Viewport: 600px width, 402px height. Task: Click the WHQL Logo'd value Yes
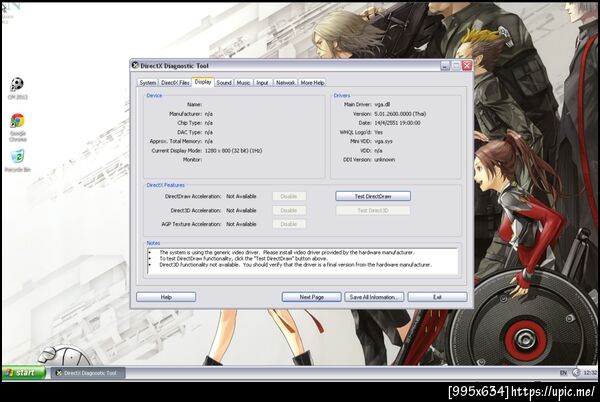(x=378, y=132)
